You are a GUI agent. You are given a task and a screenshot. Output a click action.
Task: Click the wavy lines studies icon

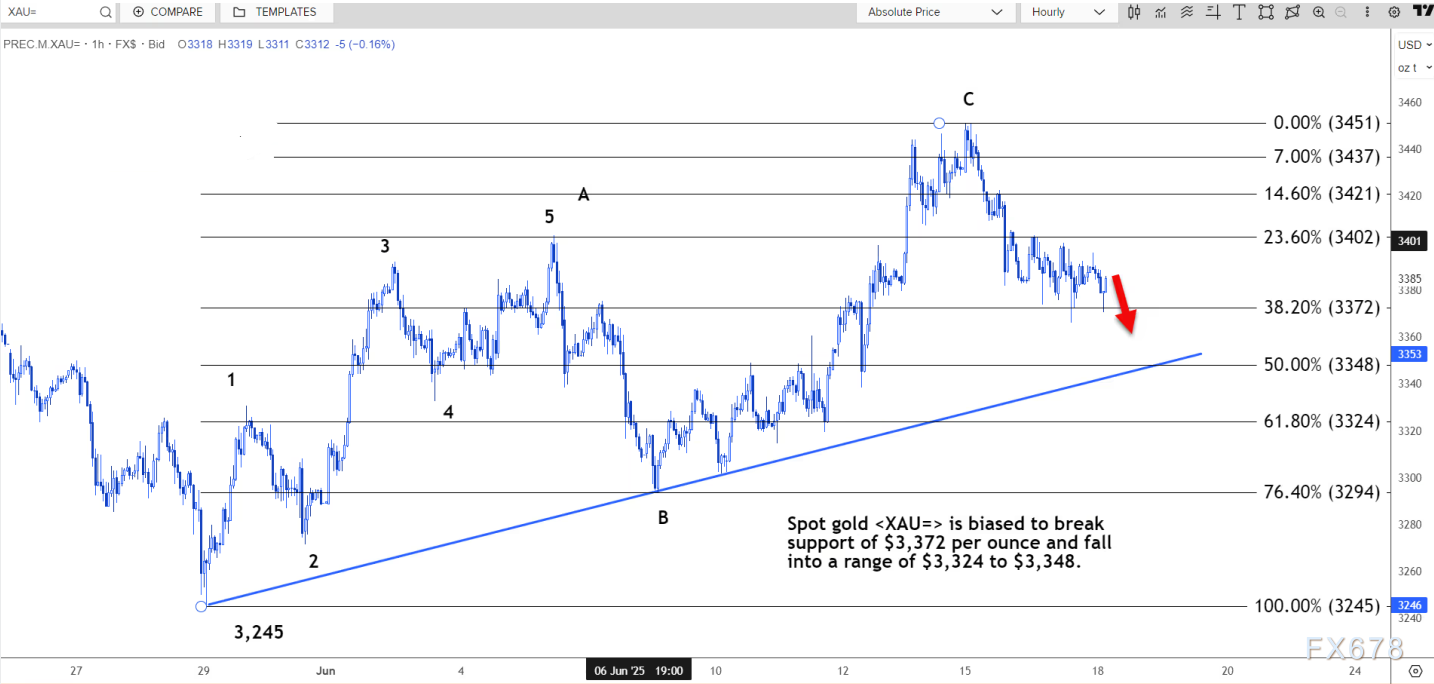[x=1187, y=12]
